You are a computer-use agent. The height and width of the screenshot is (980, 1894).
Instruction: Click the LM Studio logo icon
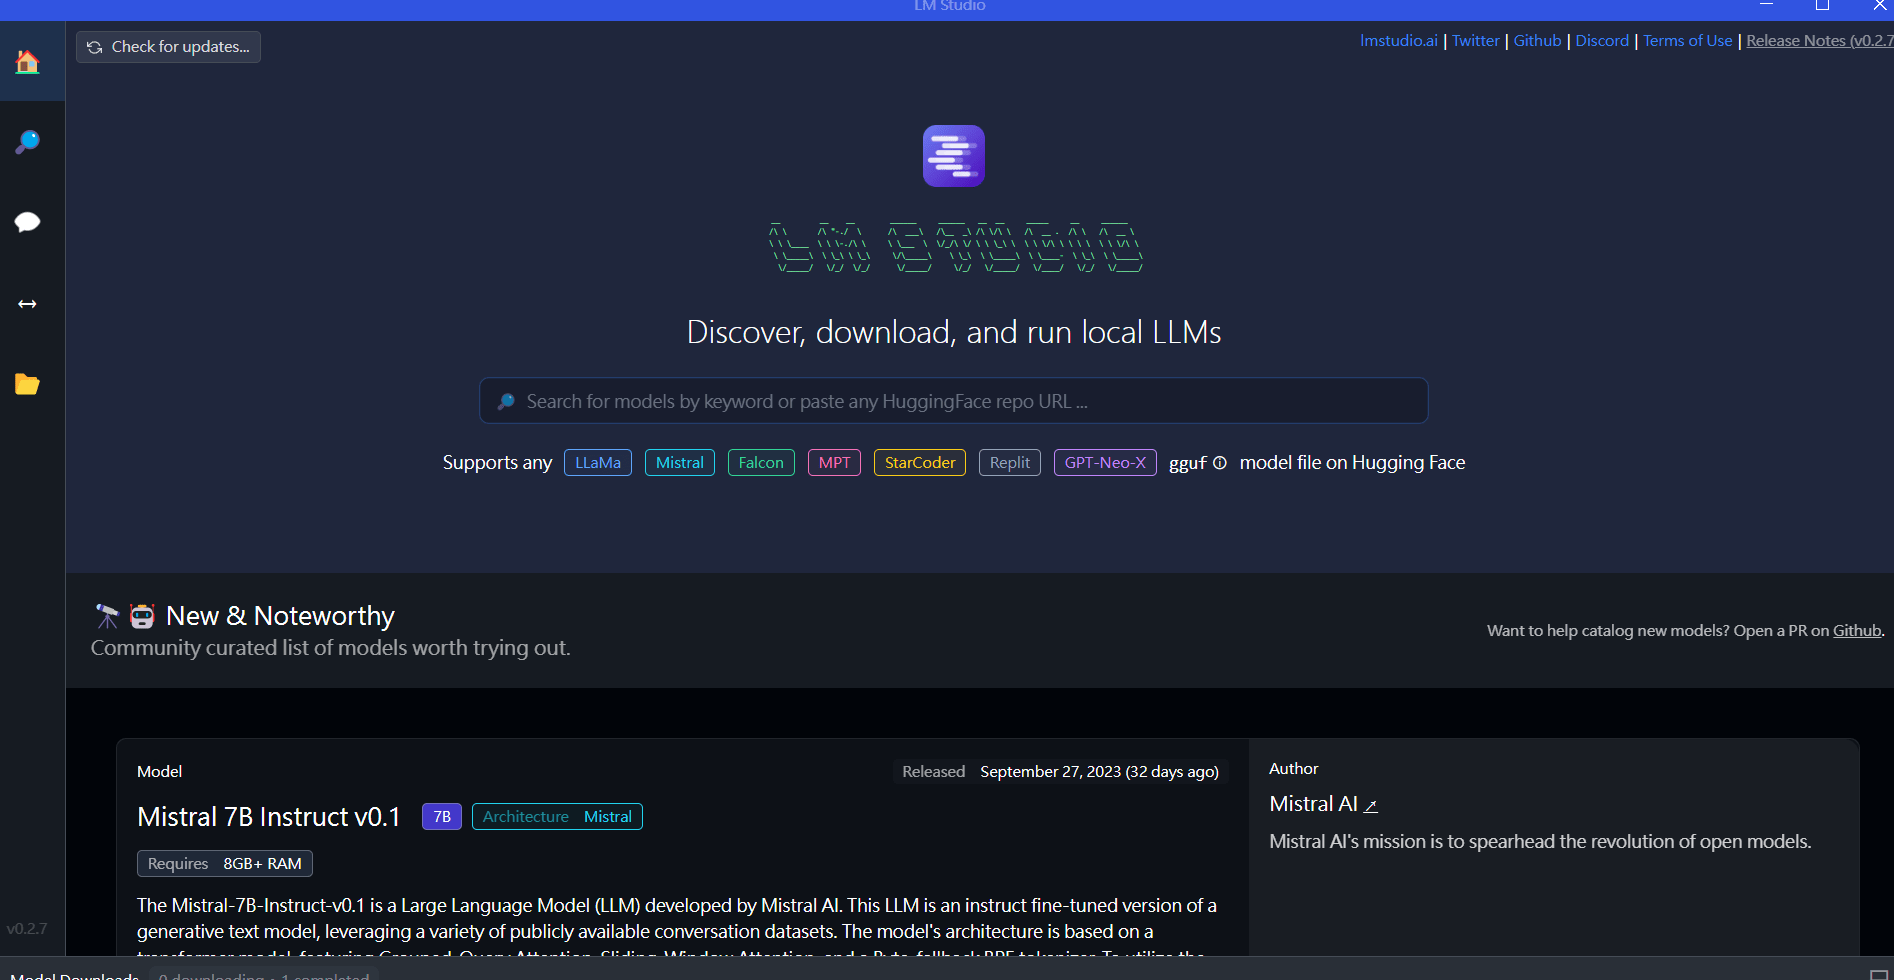click(x=954, y=156)
